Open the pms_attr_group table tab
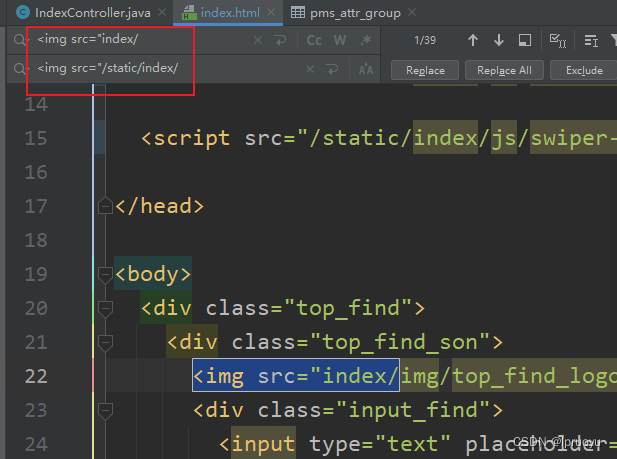The width and height of the screenshot is (617, 459). click(355, 13)
